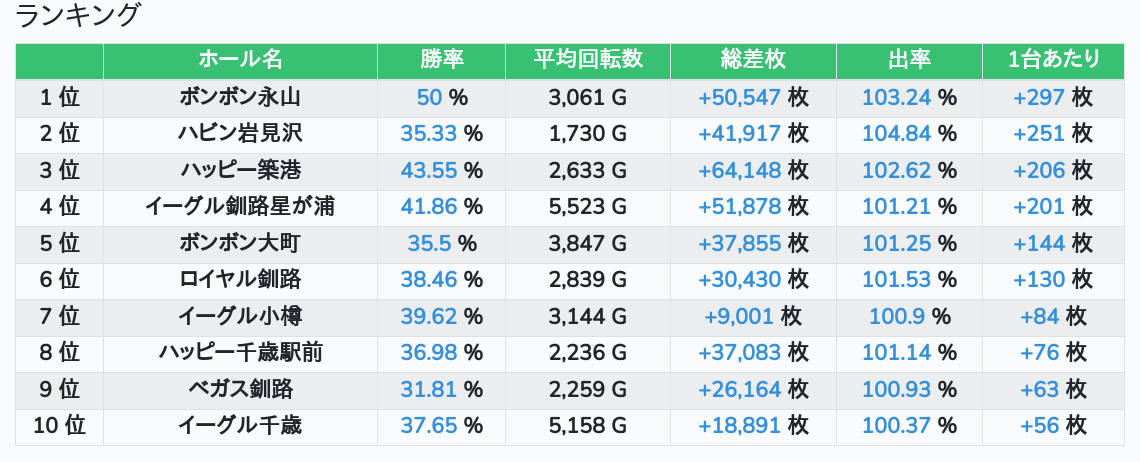Select the 出率 column header
This screenshot has height=462, width=1140.
pos(909,60)
